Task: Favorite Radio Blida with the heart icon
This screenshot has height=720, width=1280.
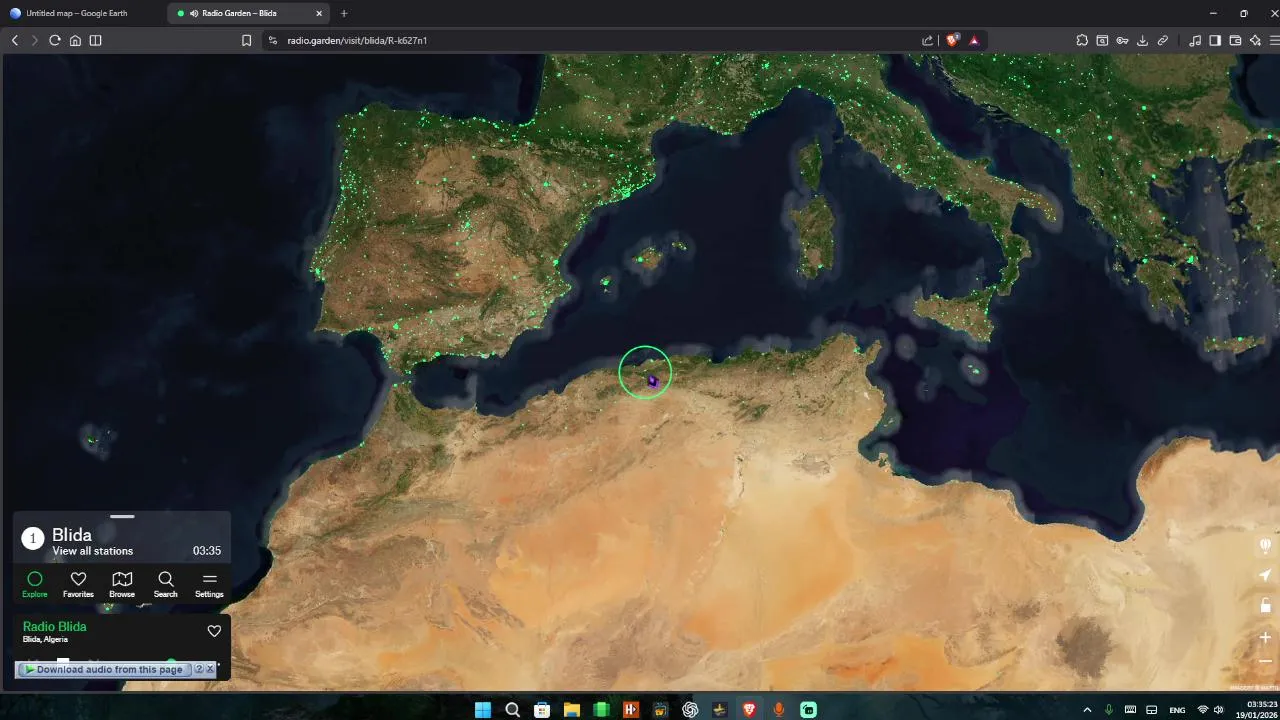Action: click(214, 631)
